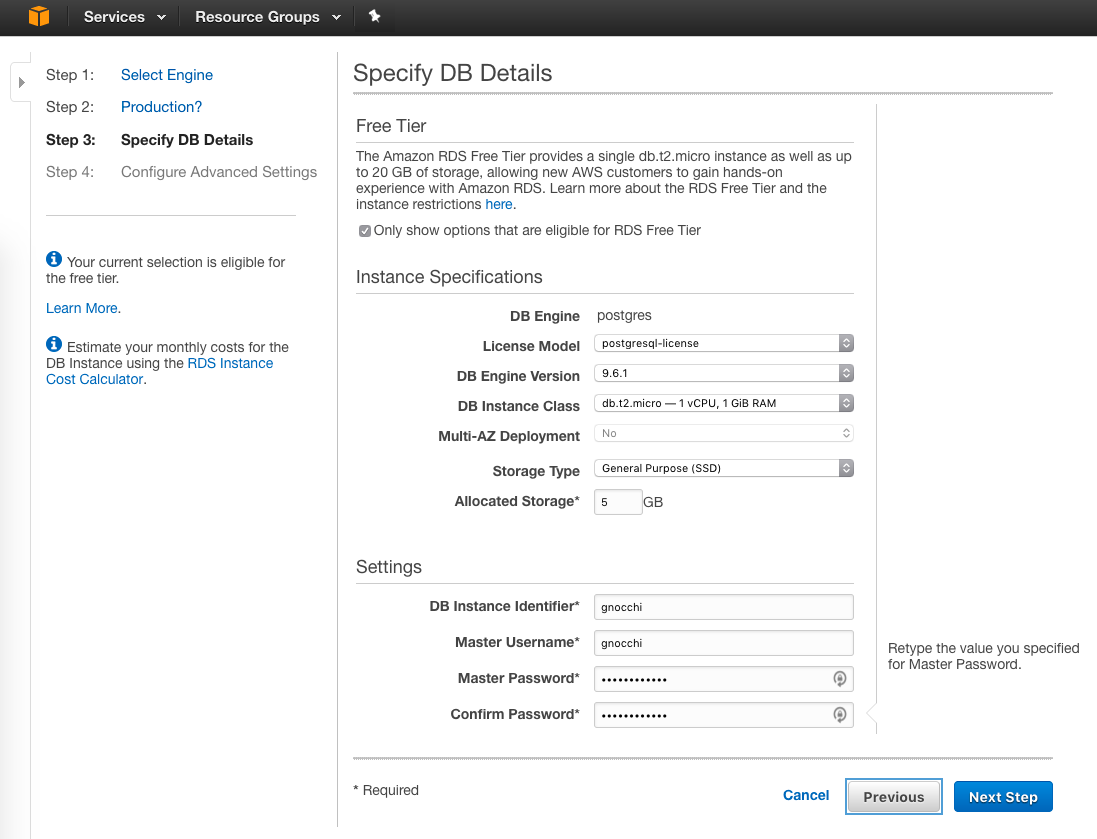Open the License Model dropdown
Screen dimensions: 1097x839
(x=723, y=343)
